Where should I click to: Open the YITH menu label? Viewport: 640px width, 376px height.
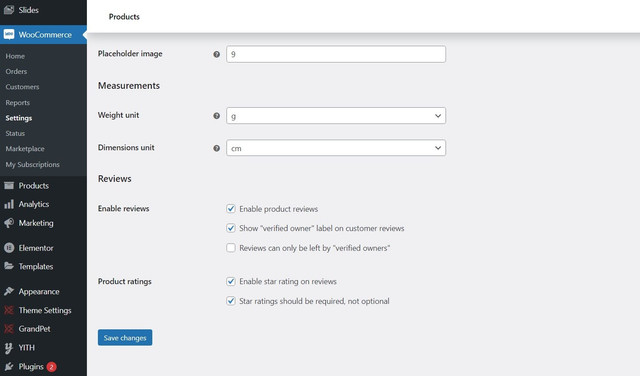[27, 348]
